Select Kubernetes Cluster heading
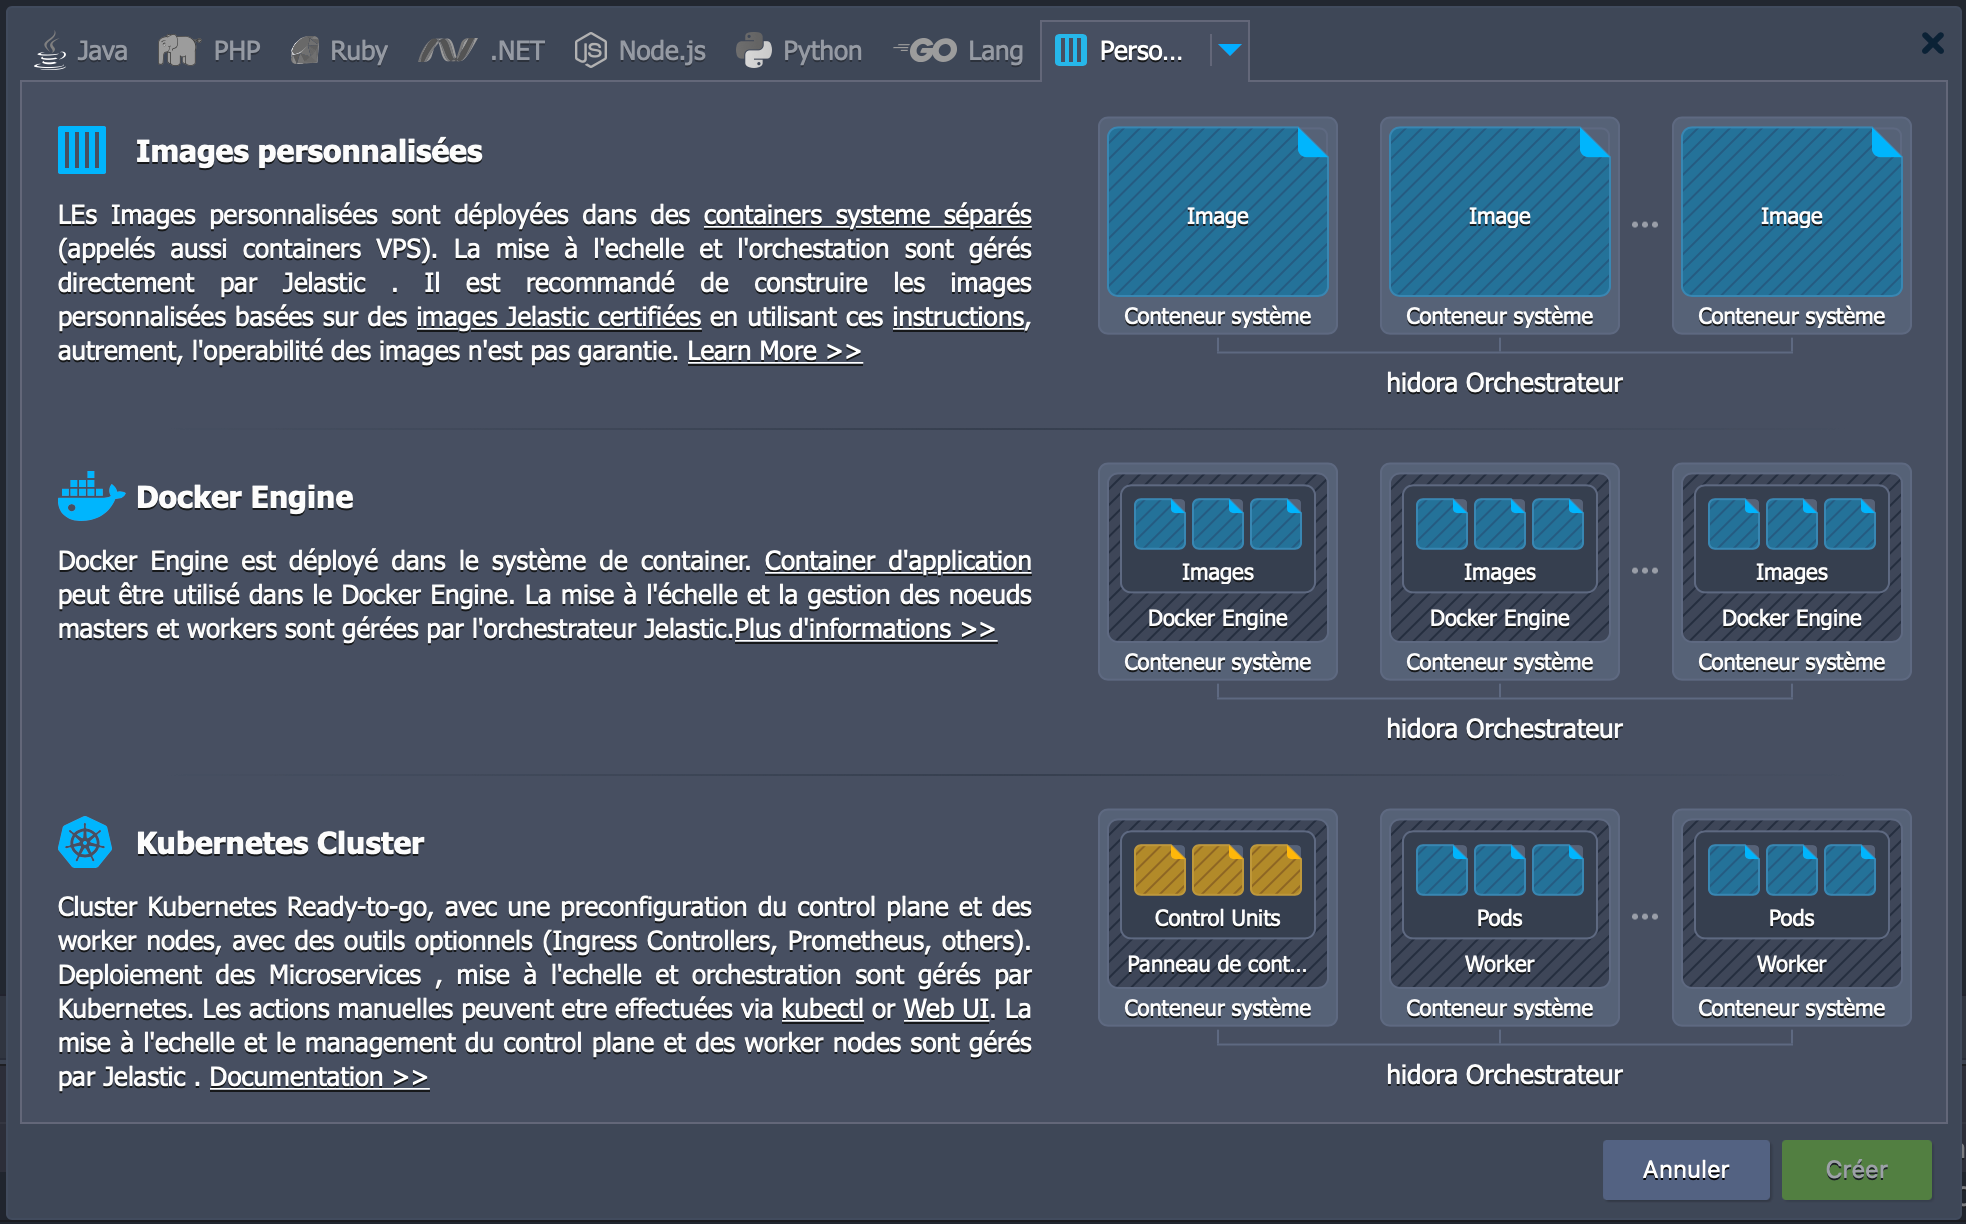Viewport: 1966px width, 1224px height. pos(280,843)
